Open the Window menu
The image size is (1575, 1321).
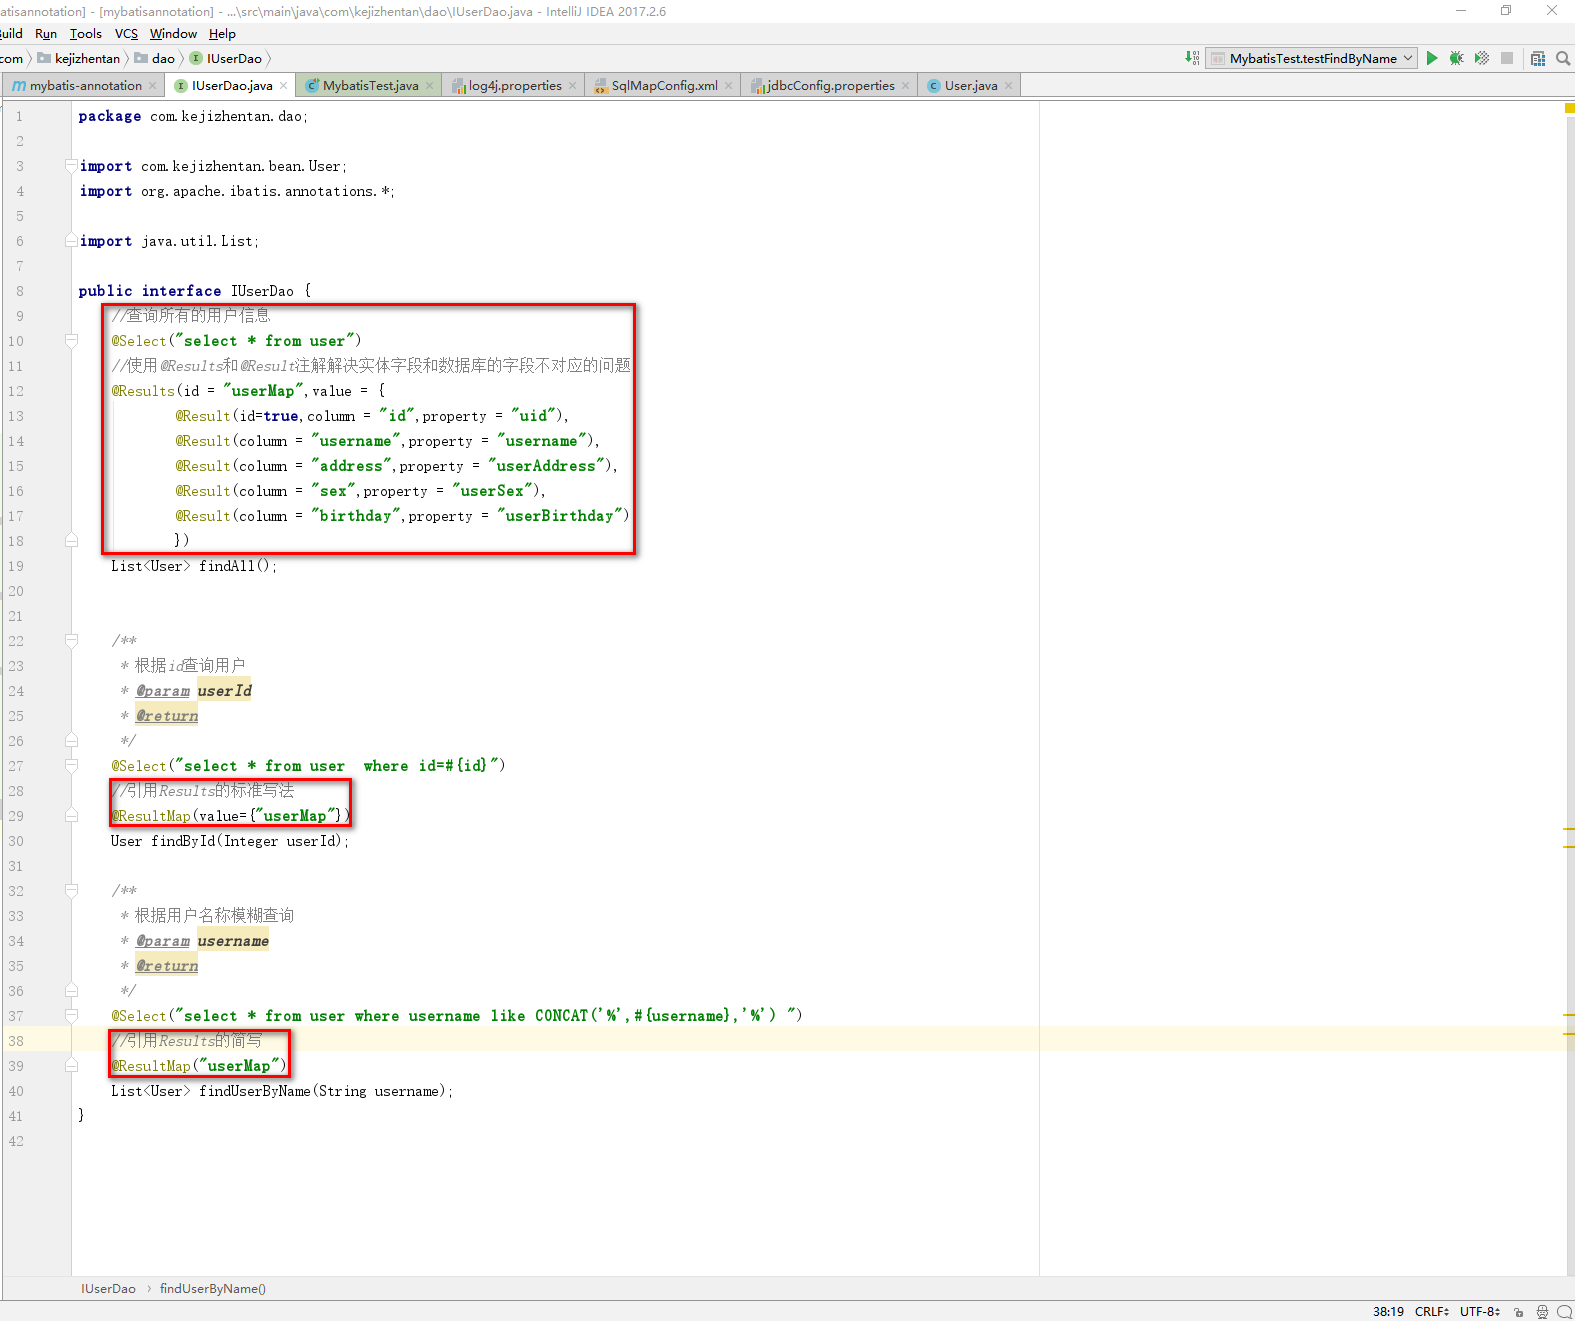coord(173,34)
